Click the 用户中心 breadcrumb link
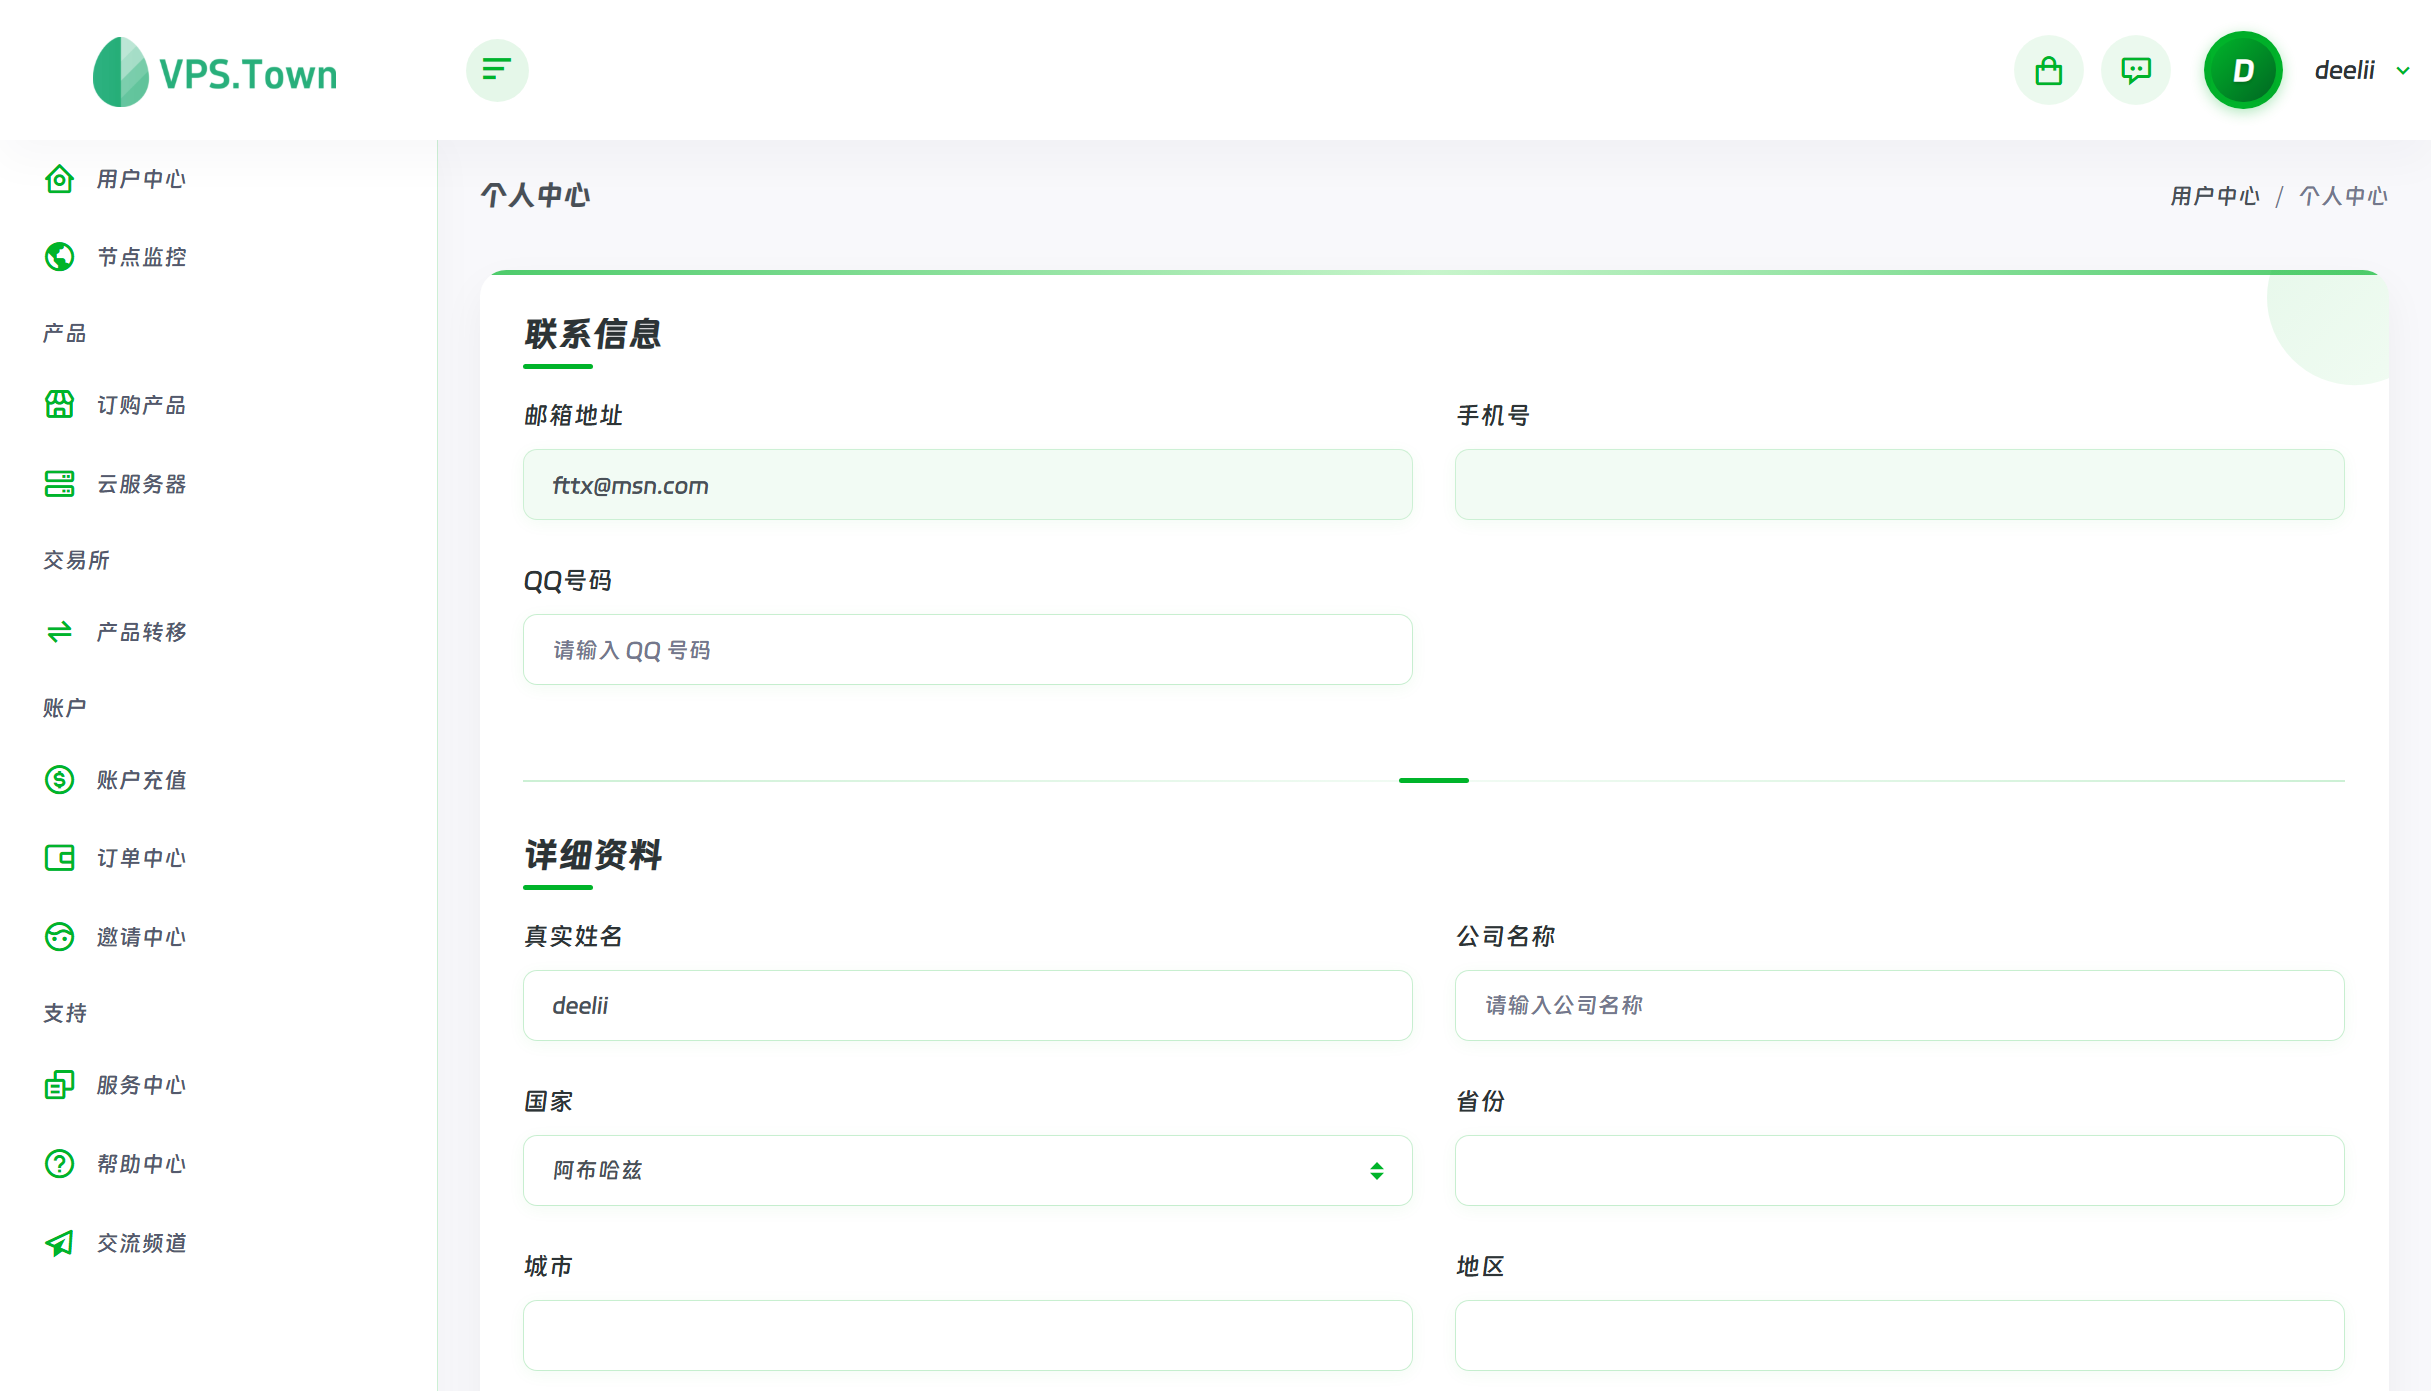 (x=2214, y=196)
